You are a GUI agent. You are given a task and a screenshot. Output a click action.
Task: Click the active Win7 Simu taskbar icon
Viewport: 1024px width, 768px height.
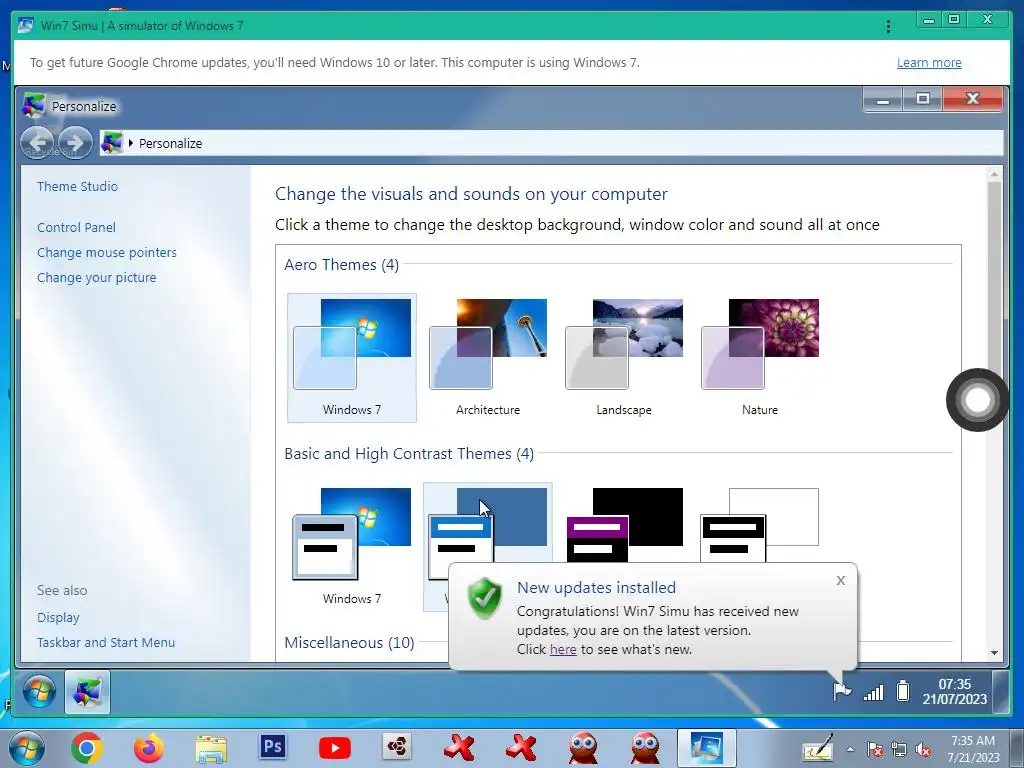click(706, 748)
